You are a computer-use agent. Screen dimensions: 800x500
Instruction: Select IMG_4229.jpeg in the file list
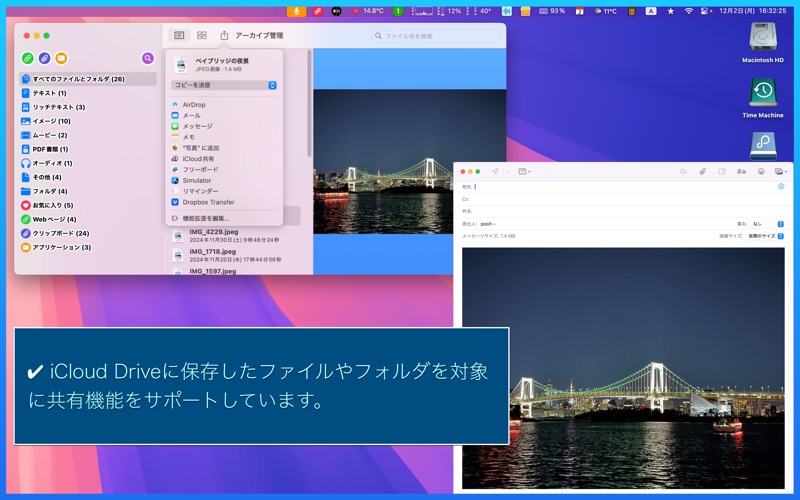click(x=235, y=235)
